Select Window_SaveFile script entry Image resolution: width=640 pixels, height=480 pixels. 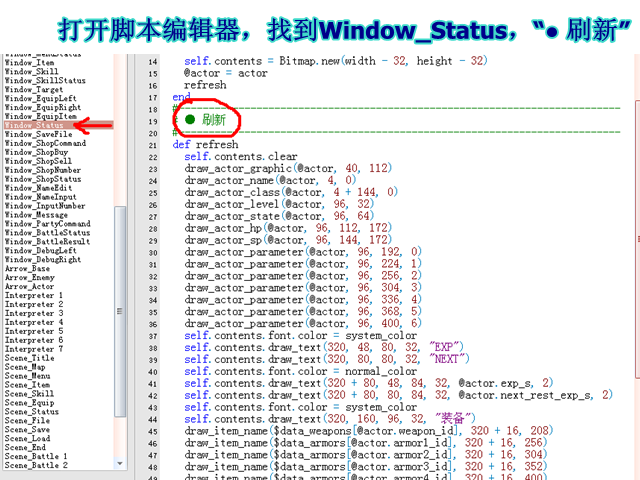[x=38, y=134]
